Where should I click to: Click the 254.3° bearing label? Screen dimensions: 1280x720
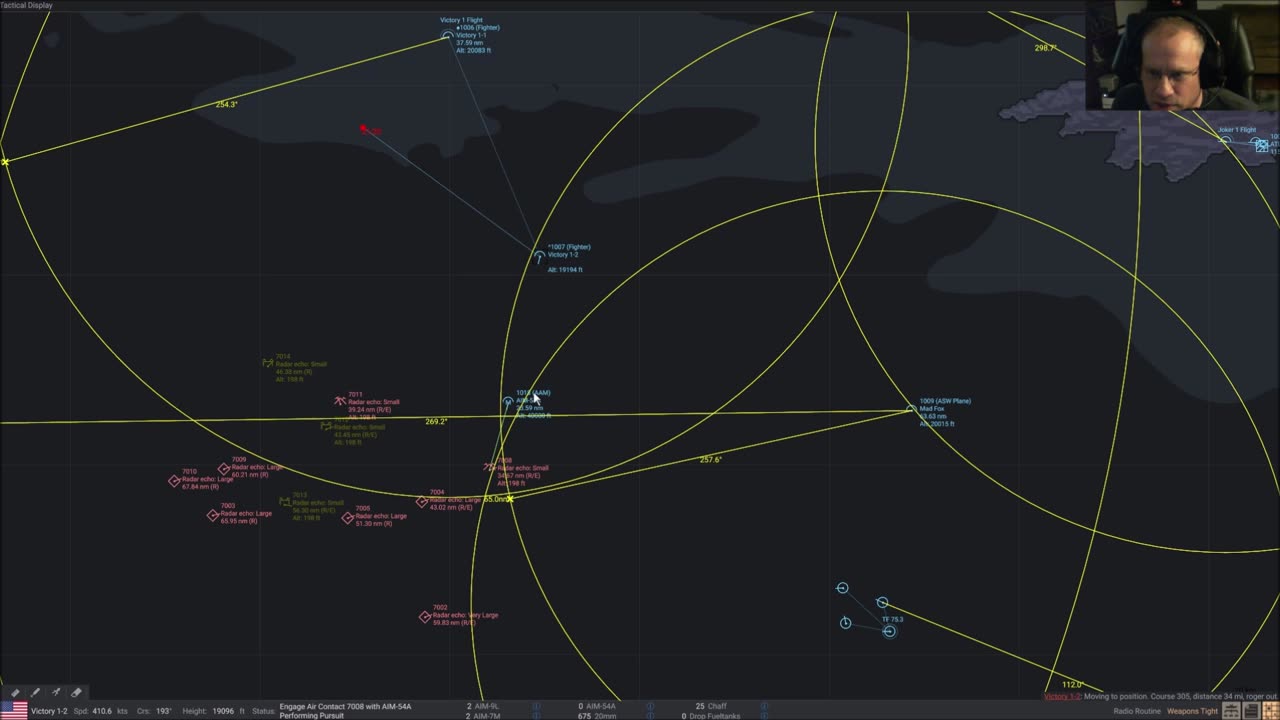coord(227,104)
